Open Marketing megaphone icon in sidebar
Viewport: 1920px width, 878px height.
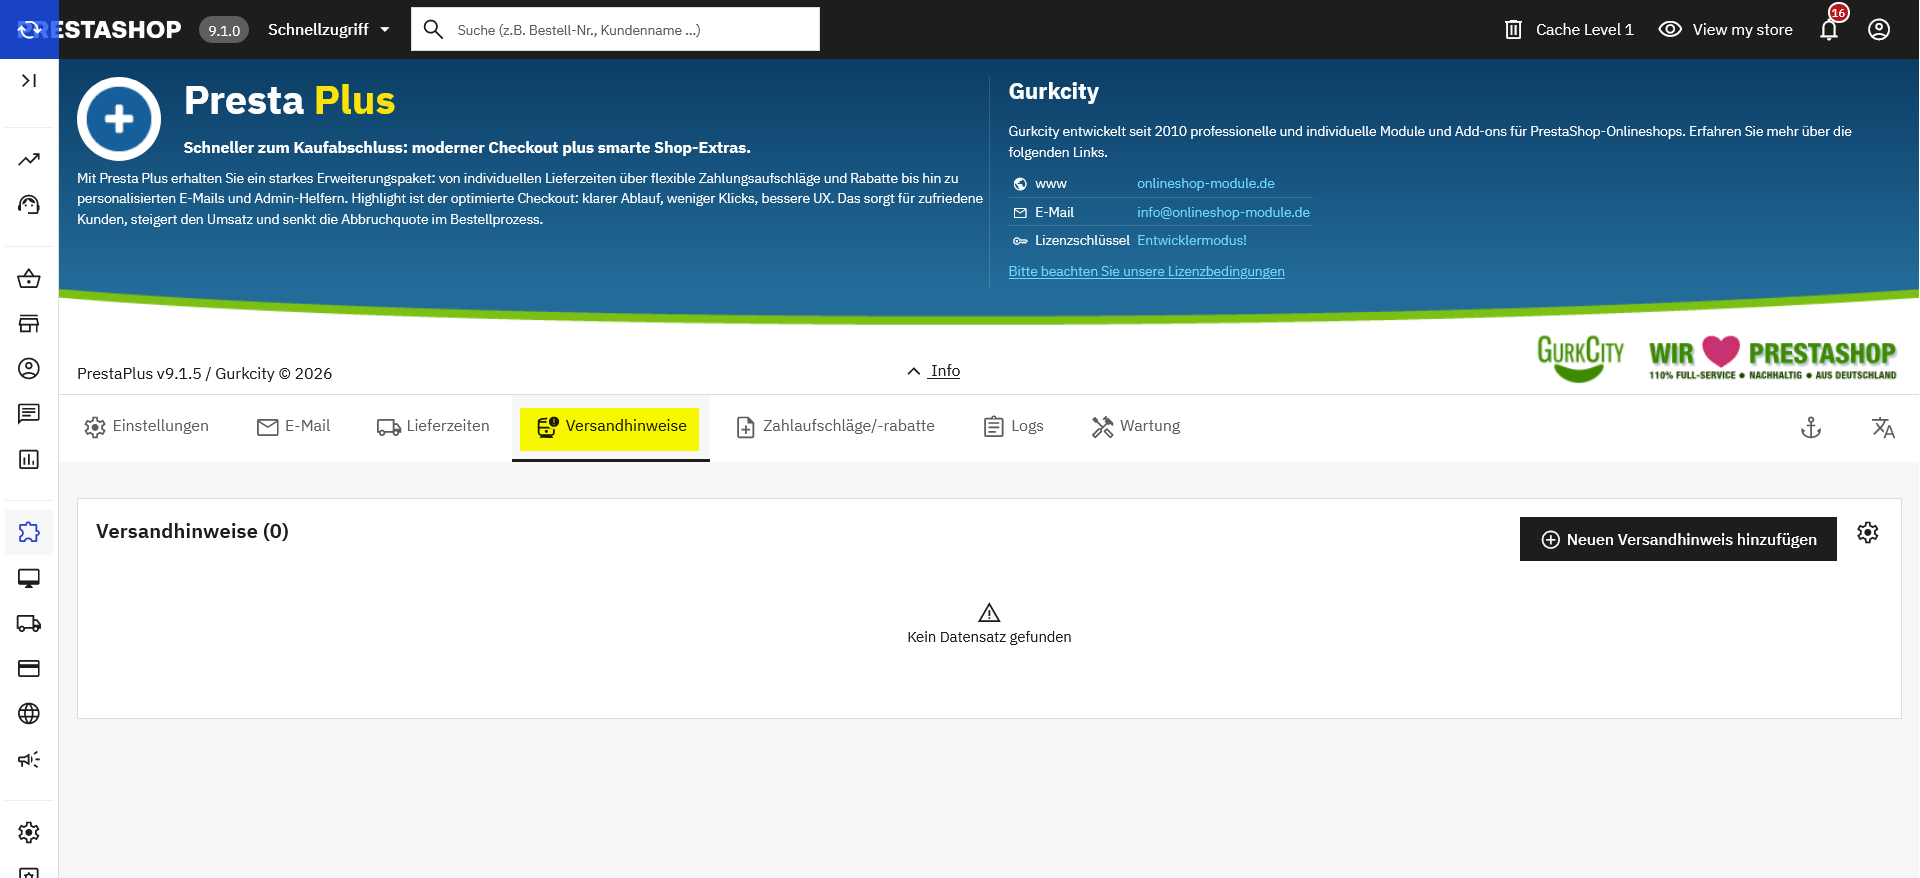[29, 760]
